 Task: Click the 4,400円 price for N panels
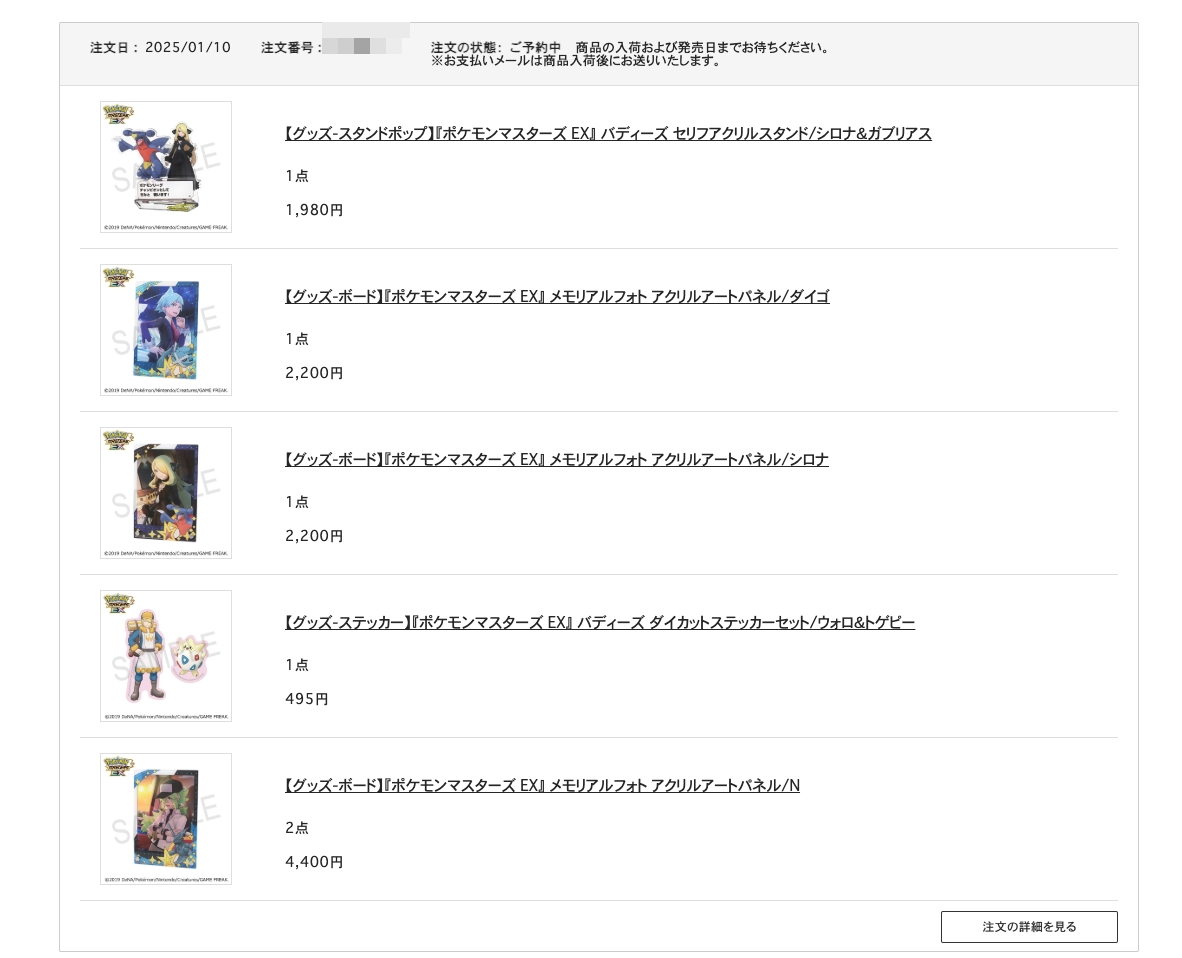pyautogui.click(x=314, y=862)
